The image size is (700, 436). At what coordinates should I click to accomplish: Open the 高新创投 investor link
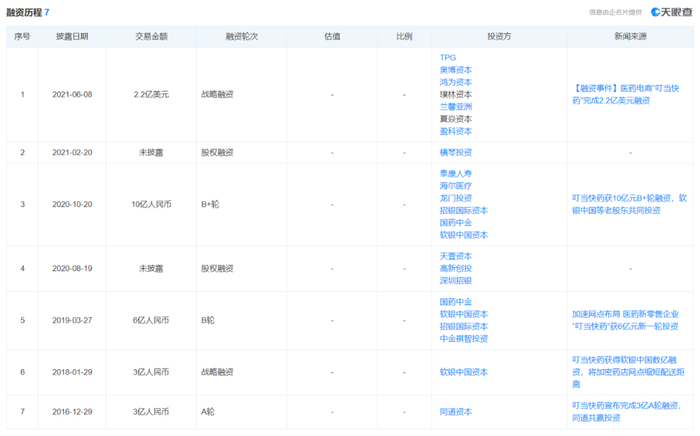click(455, 269)
